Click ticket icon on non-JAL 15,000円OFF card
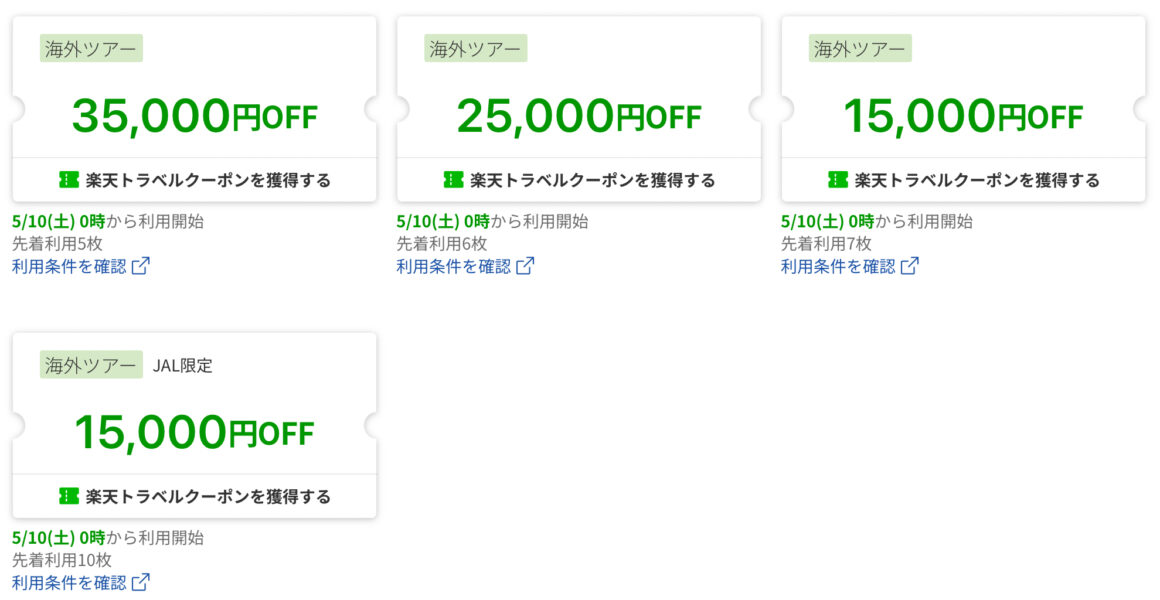Screen dimensions: 1160x600 click(x=838, y=180)
